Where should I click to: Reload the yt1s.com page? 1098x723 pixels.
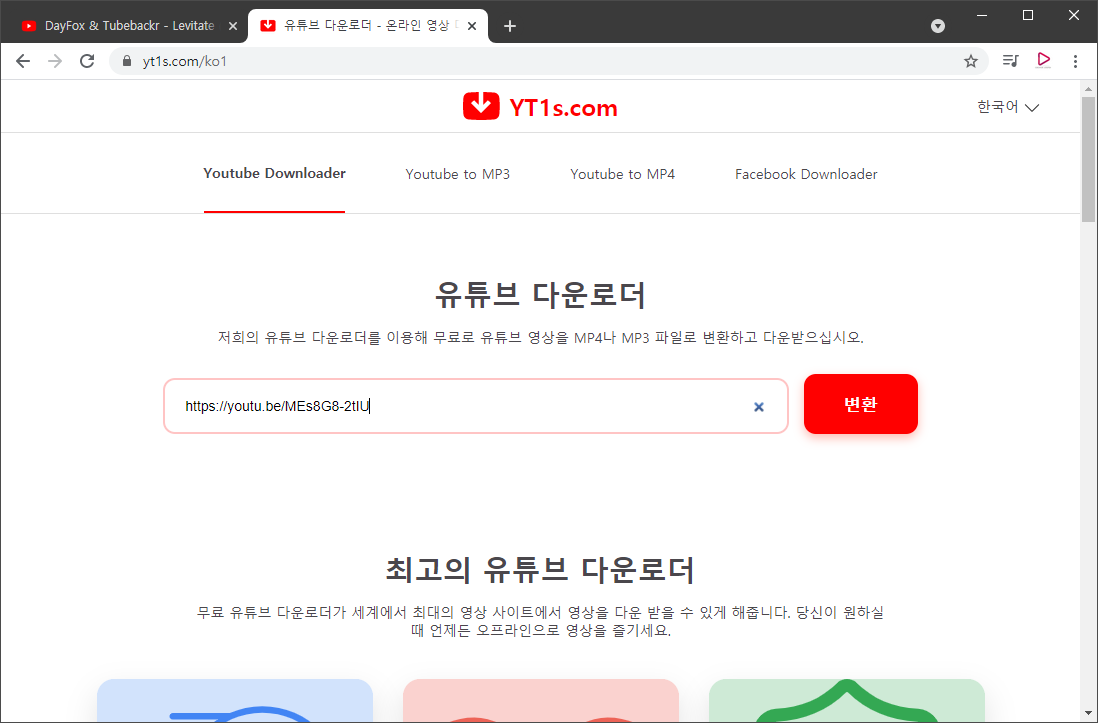[87, 62]
